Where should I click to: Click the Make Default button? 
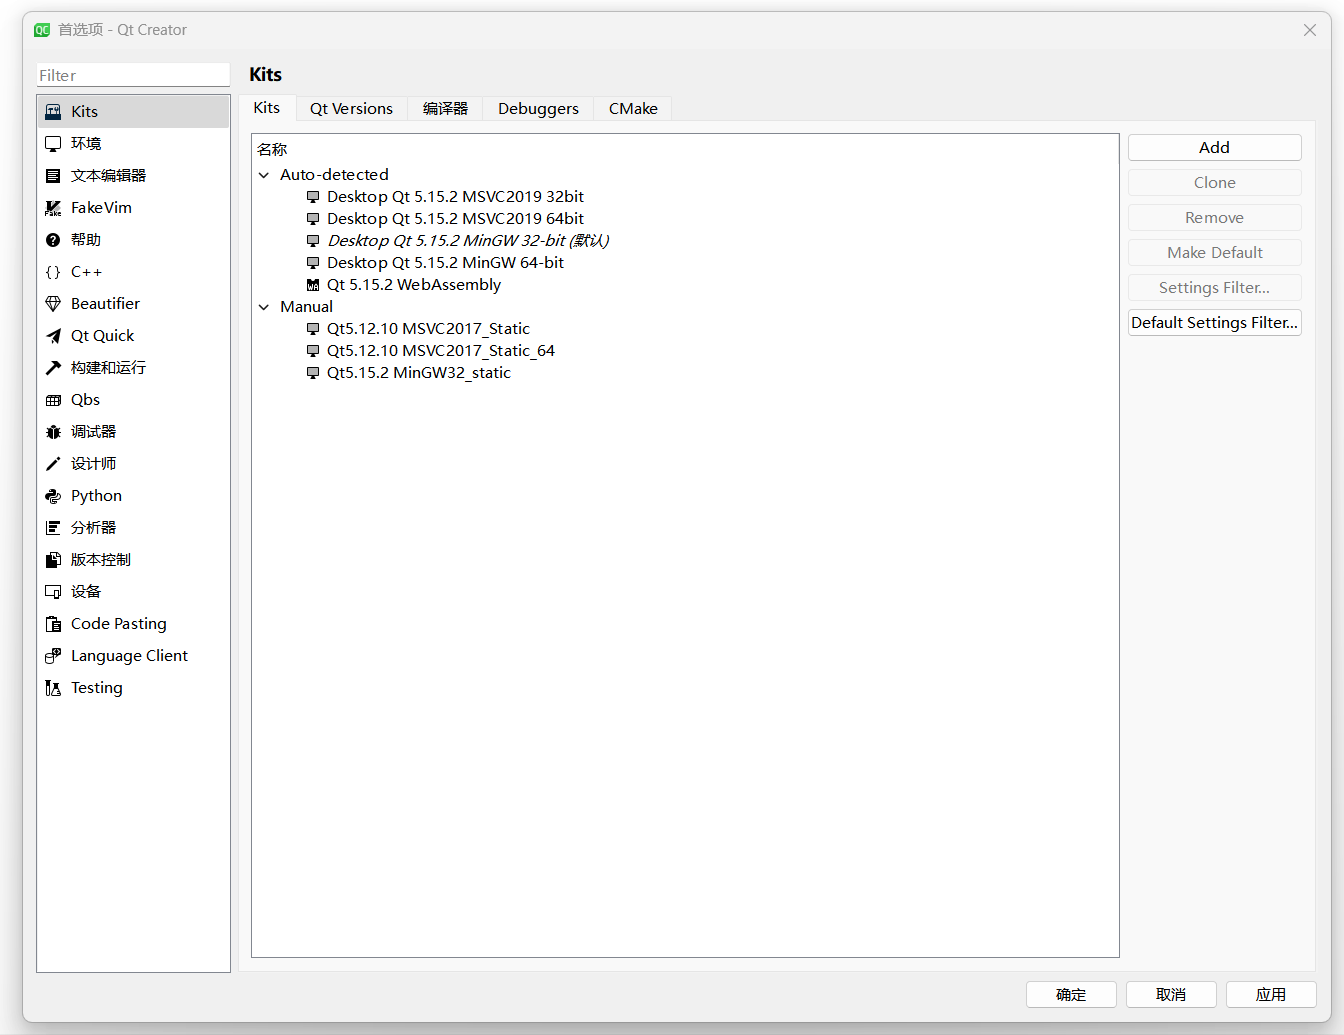(x=1215, y=252)
